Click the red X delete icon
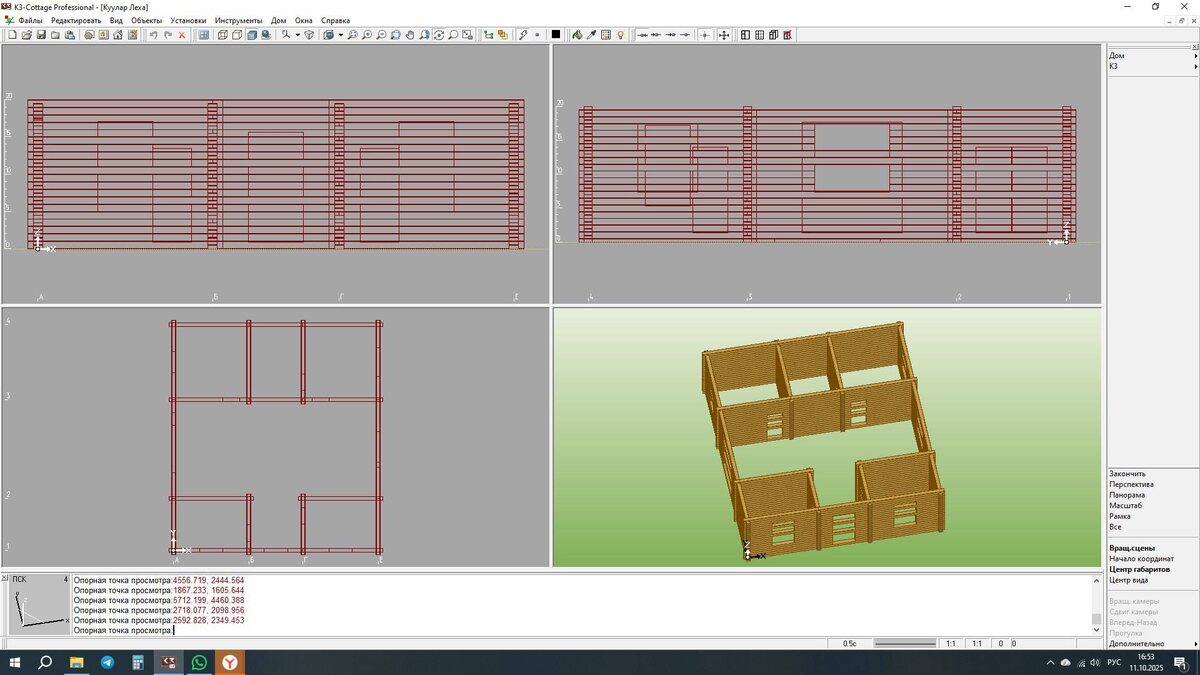Image resolution: width=1200 pixels, height=675 pixels. click(x=182, y=34)
